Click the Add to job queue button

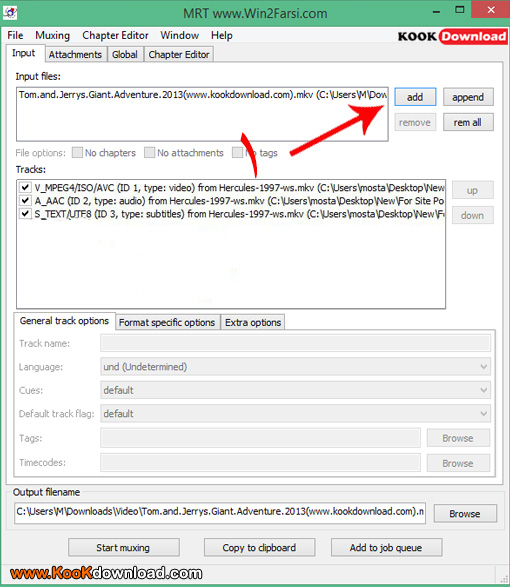[x=386, y=548]
